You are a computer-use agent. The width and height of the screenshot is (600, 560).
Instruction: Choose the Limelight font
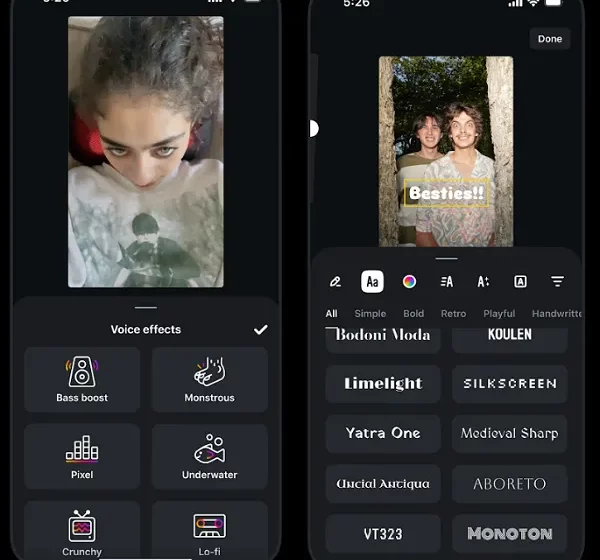pos(383,384)
